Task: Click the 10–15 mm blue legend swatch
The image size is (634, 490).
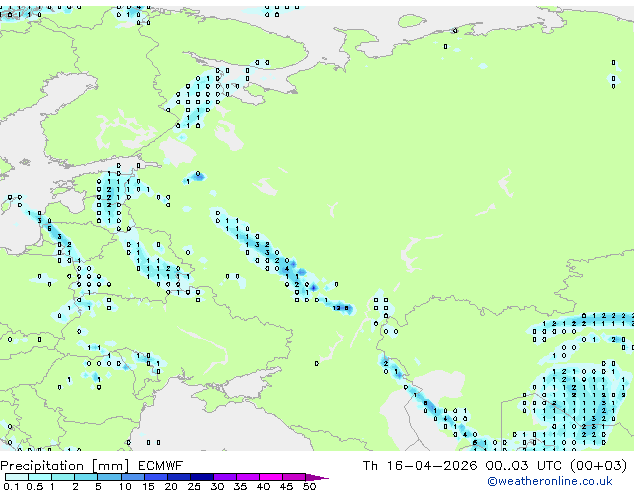Action: (x=133, y=477)
